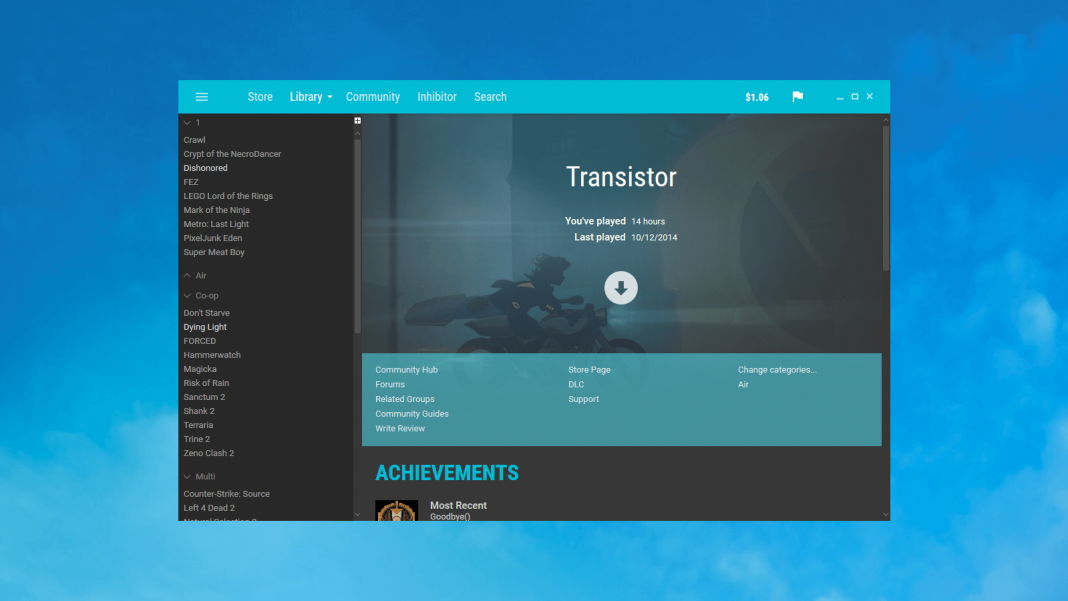The image size is (1068, 601).
Task: Click the "14 hours" playtime value
Action: [x=648, y=221]
